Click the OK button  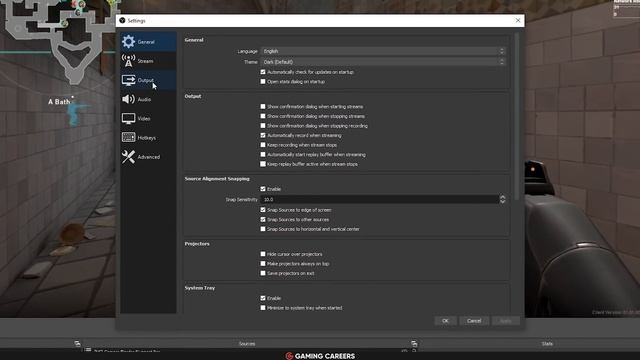445,321
